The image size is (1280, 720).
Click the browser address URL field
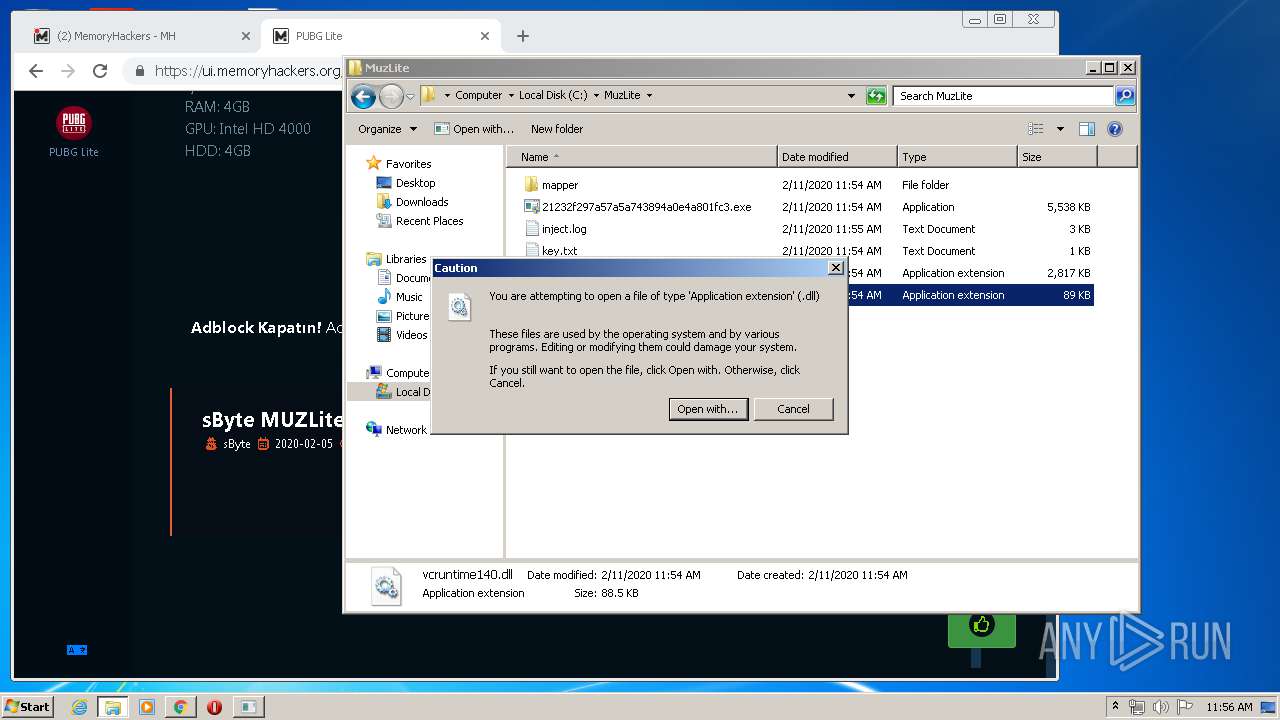coord(247,71)
